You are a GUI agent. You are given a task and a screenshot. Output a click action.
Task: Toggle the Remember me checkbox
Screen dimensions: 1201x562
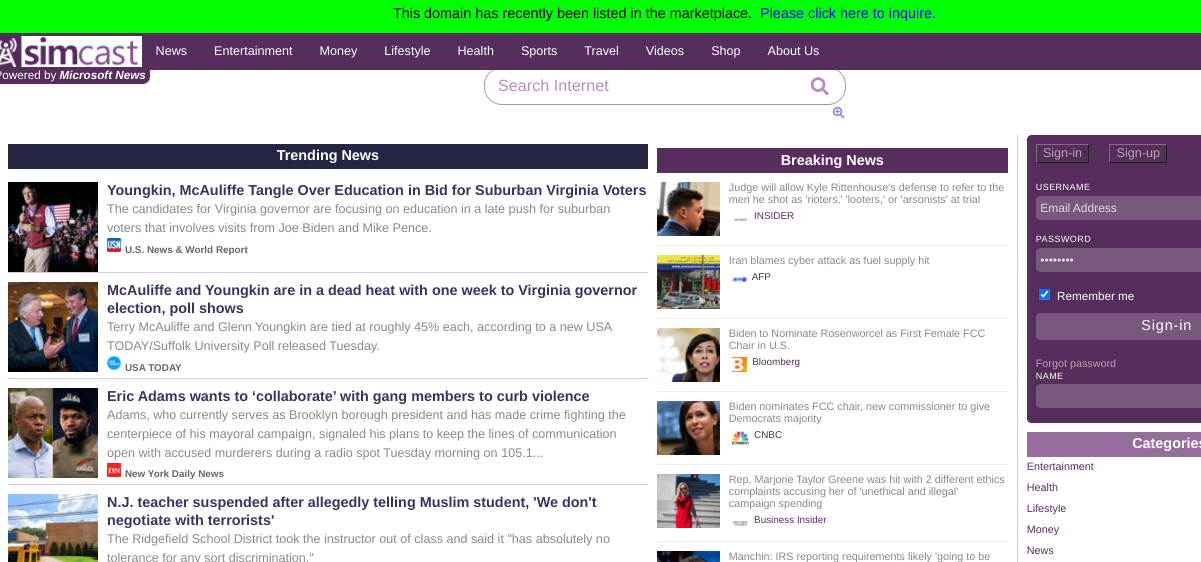point(1045,295)
